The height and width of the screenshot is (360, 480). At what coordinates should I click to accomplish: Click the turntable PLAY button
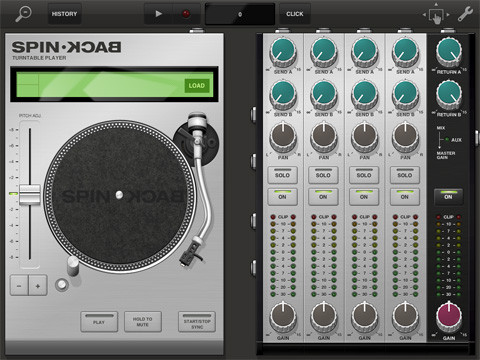99,322
